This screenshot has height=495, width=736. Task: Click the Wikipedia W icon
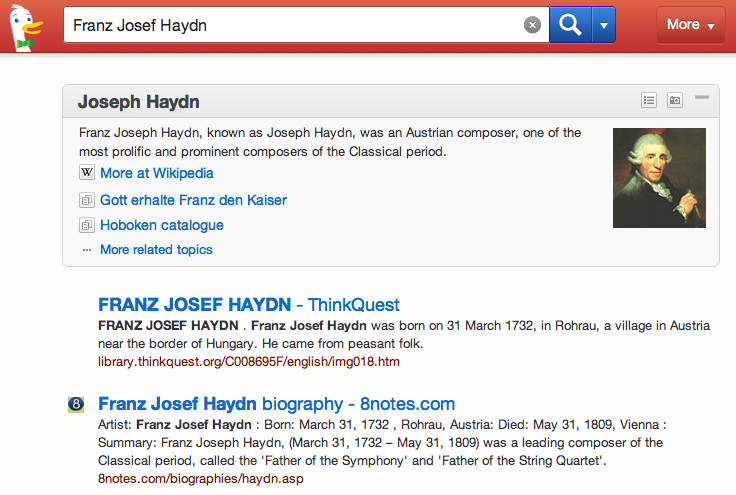pyautogui.click(x=87, y=173)
